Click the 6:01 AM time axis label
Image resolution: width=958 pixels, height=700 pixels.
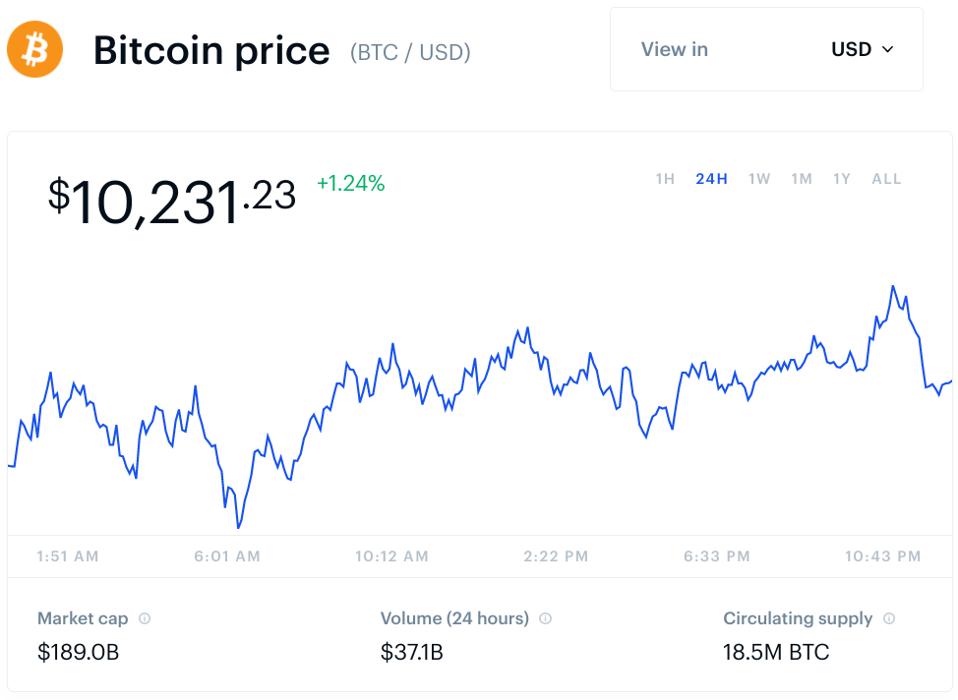pos(227,556)
